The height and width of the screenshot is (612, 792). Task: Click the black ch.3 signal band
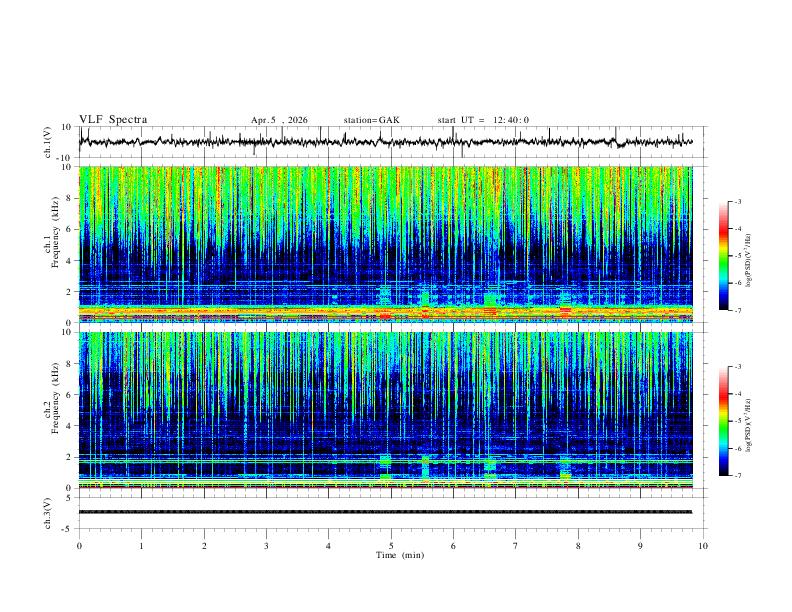385,512
